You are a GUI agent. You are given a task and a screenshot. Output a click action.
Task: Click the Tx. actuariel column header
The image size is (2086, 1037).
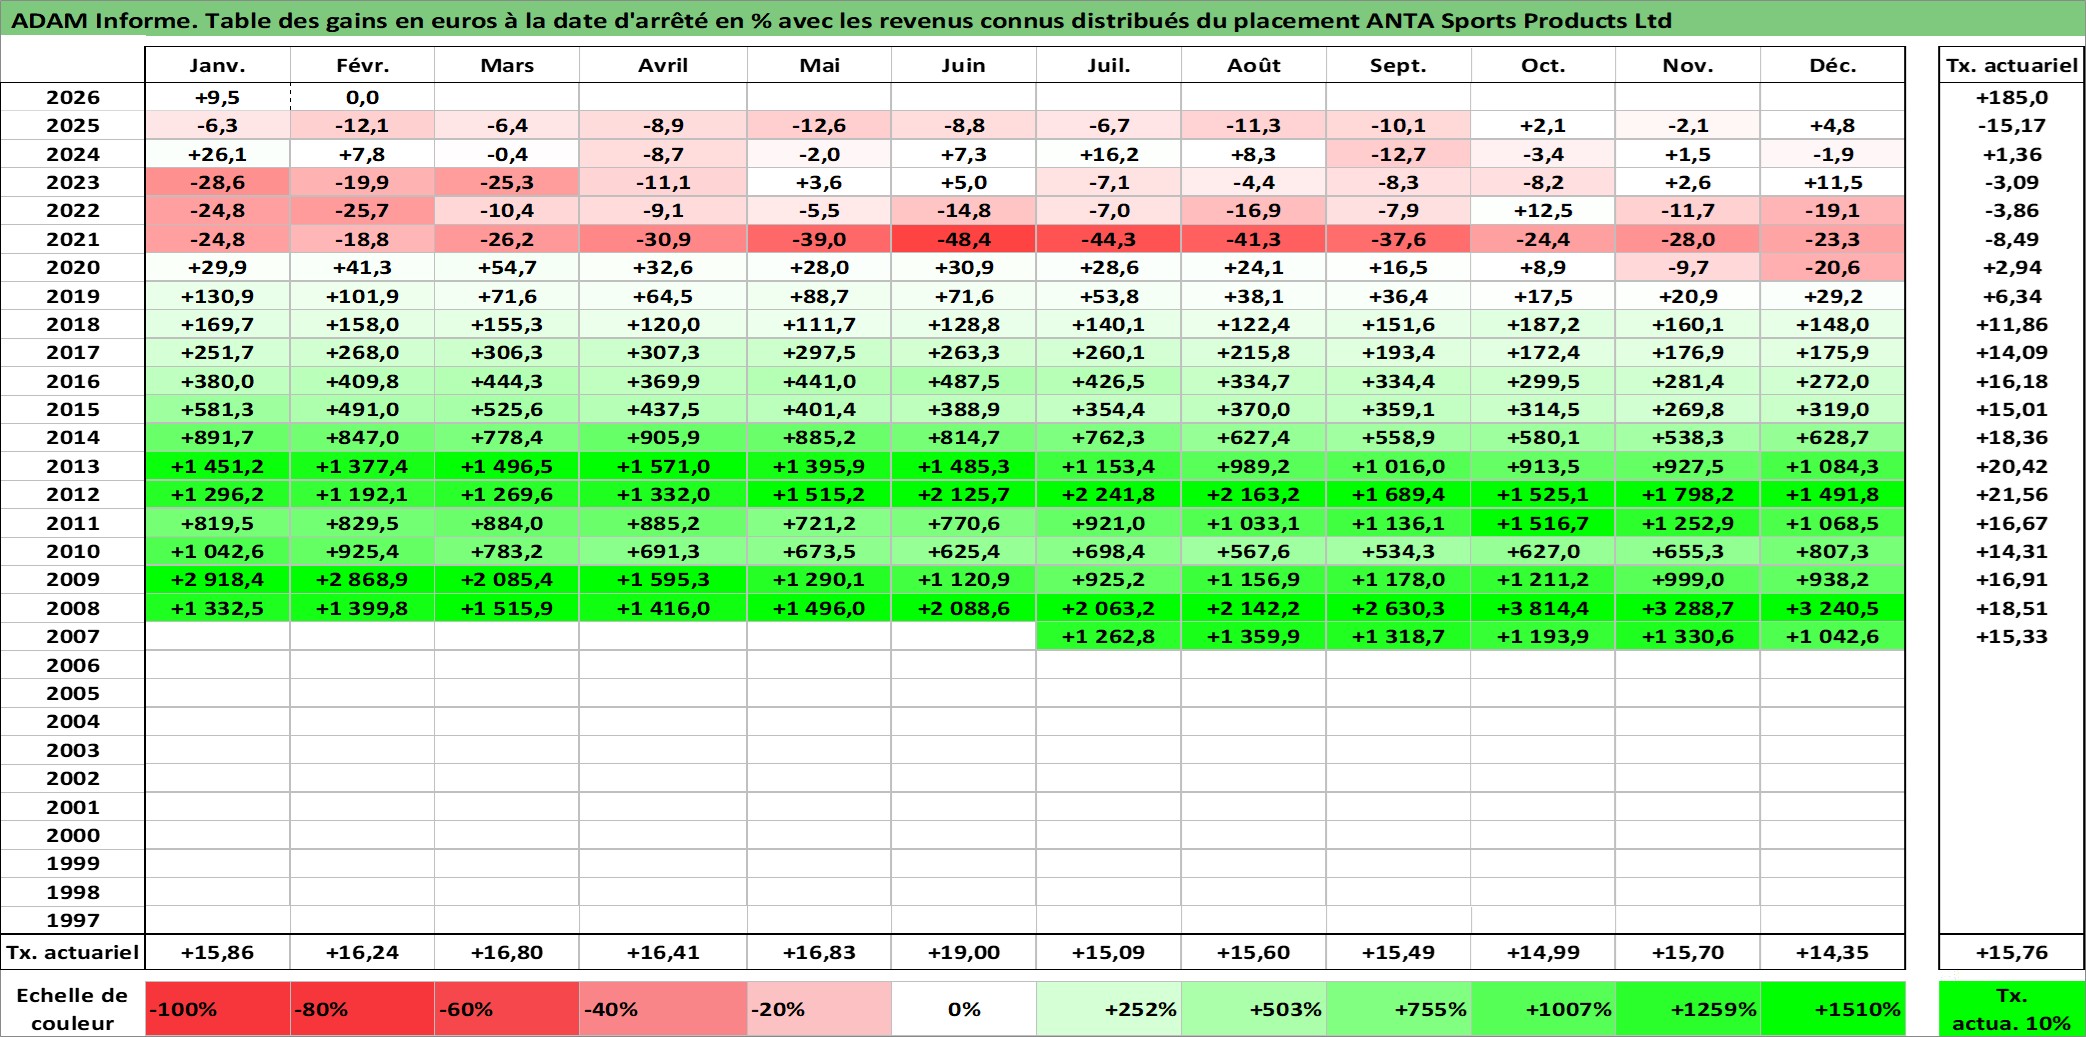pos(2011,65)
